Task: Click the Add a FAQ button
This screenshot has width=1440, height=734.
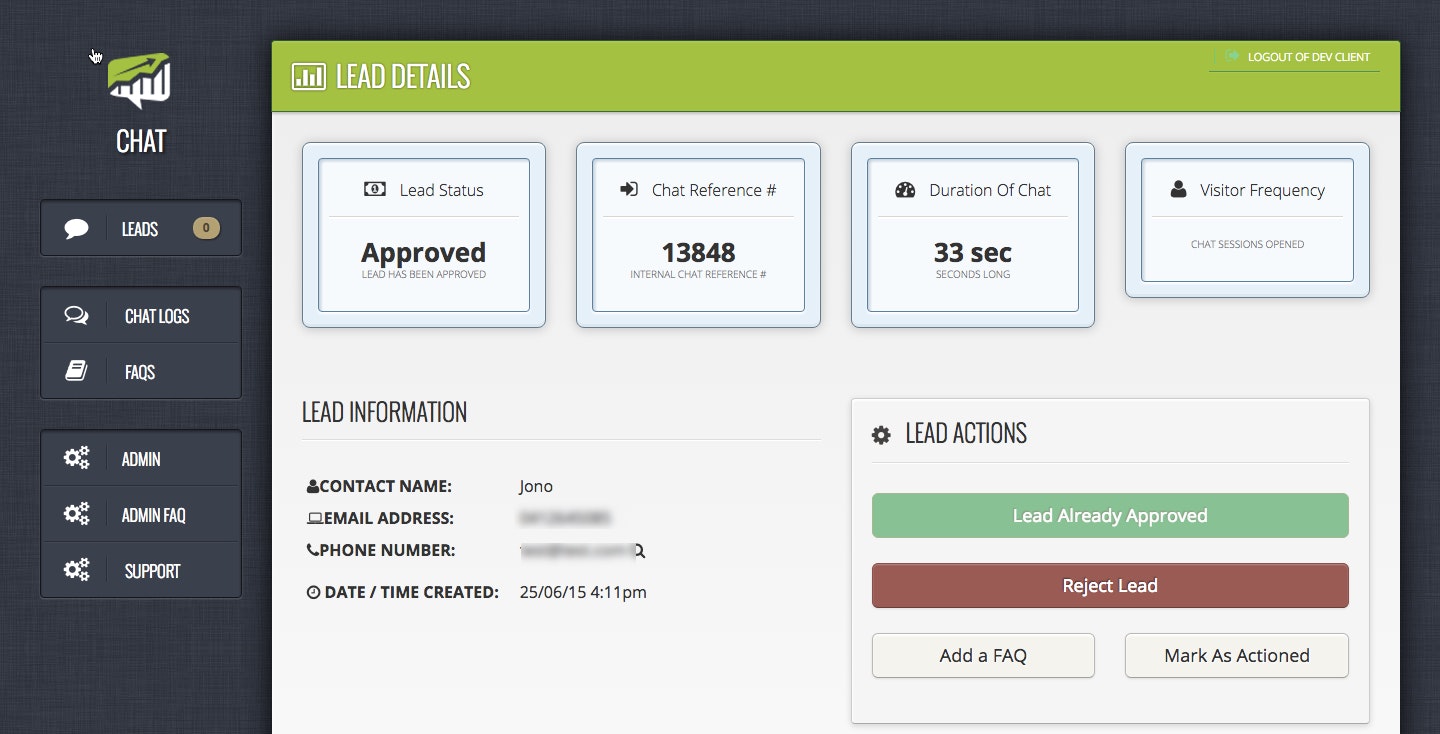Action: pos(983,656)
